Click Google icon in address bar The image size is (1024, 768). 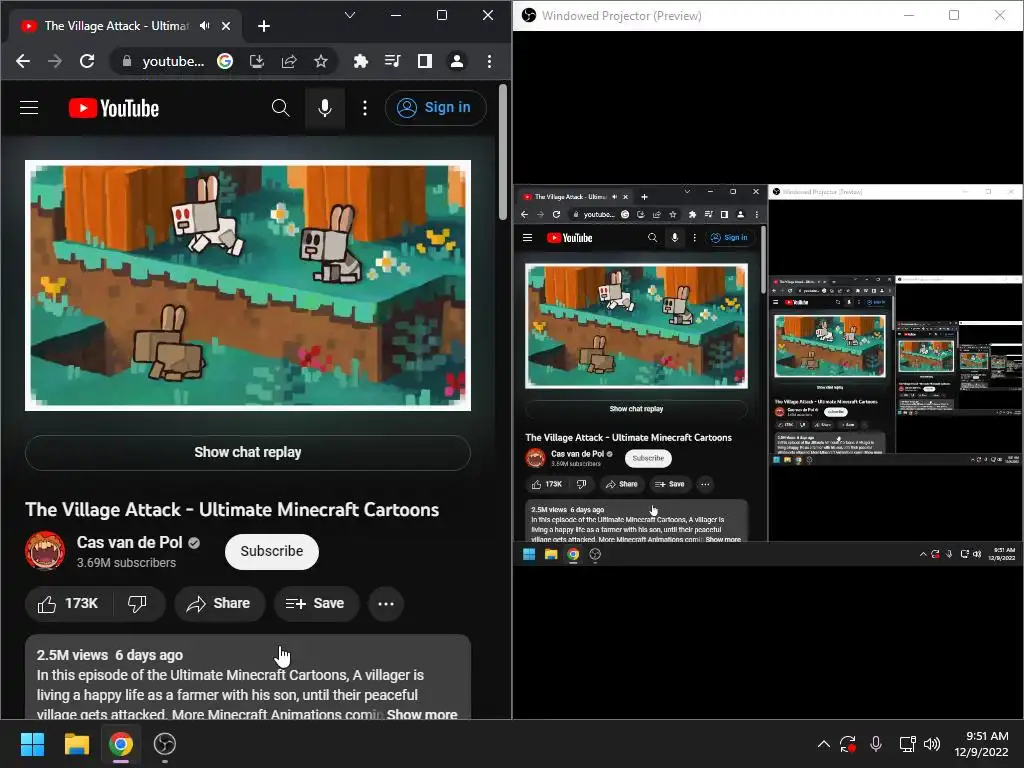225,61
